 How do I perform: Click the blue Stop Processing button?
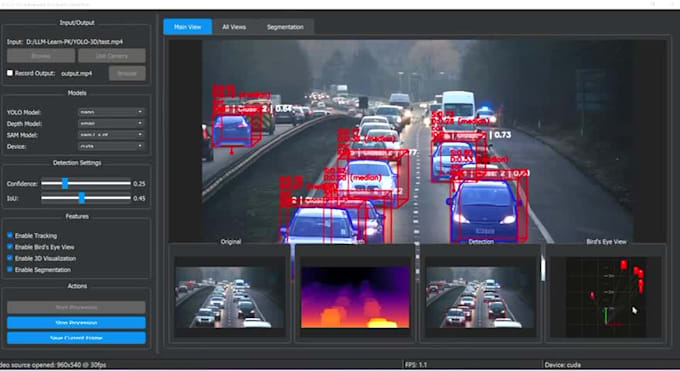pyautogui.click(x=76, y=323)
